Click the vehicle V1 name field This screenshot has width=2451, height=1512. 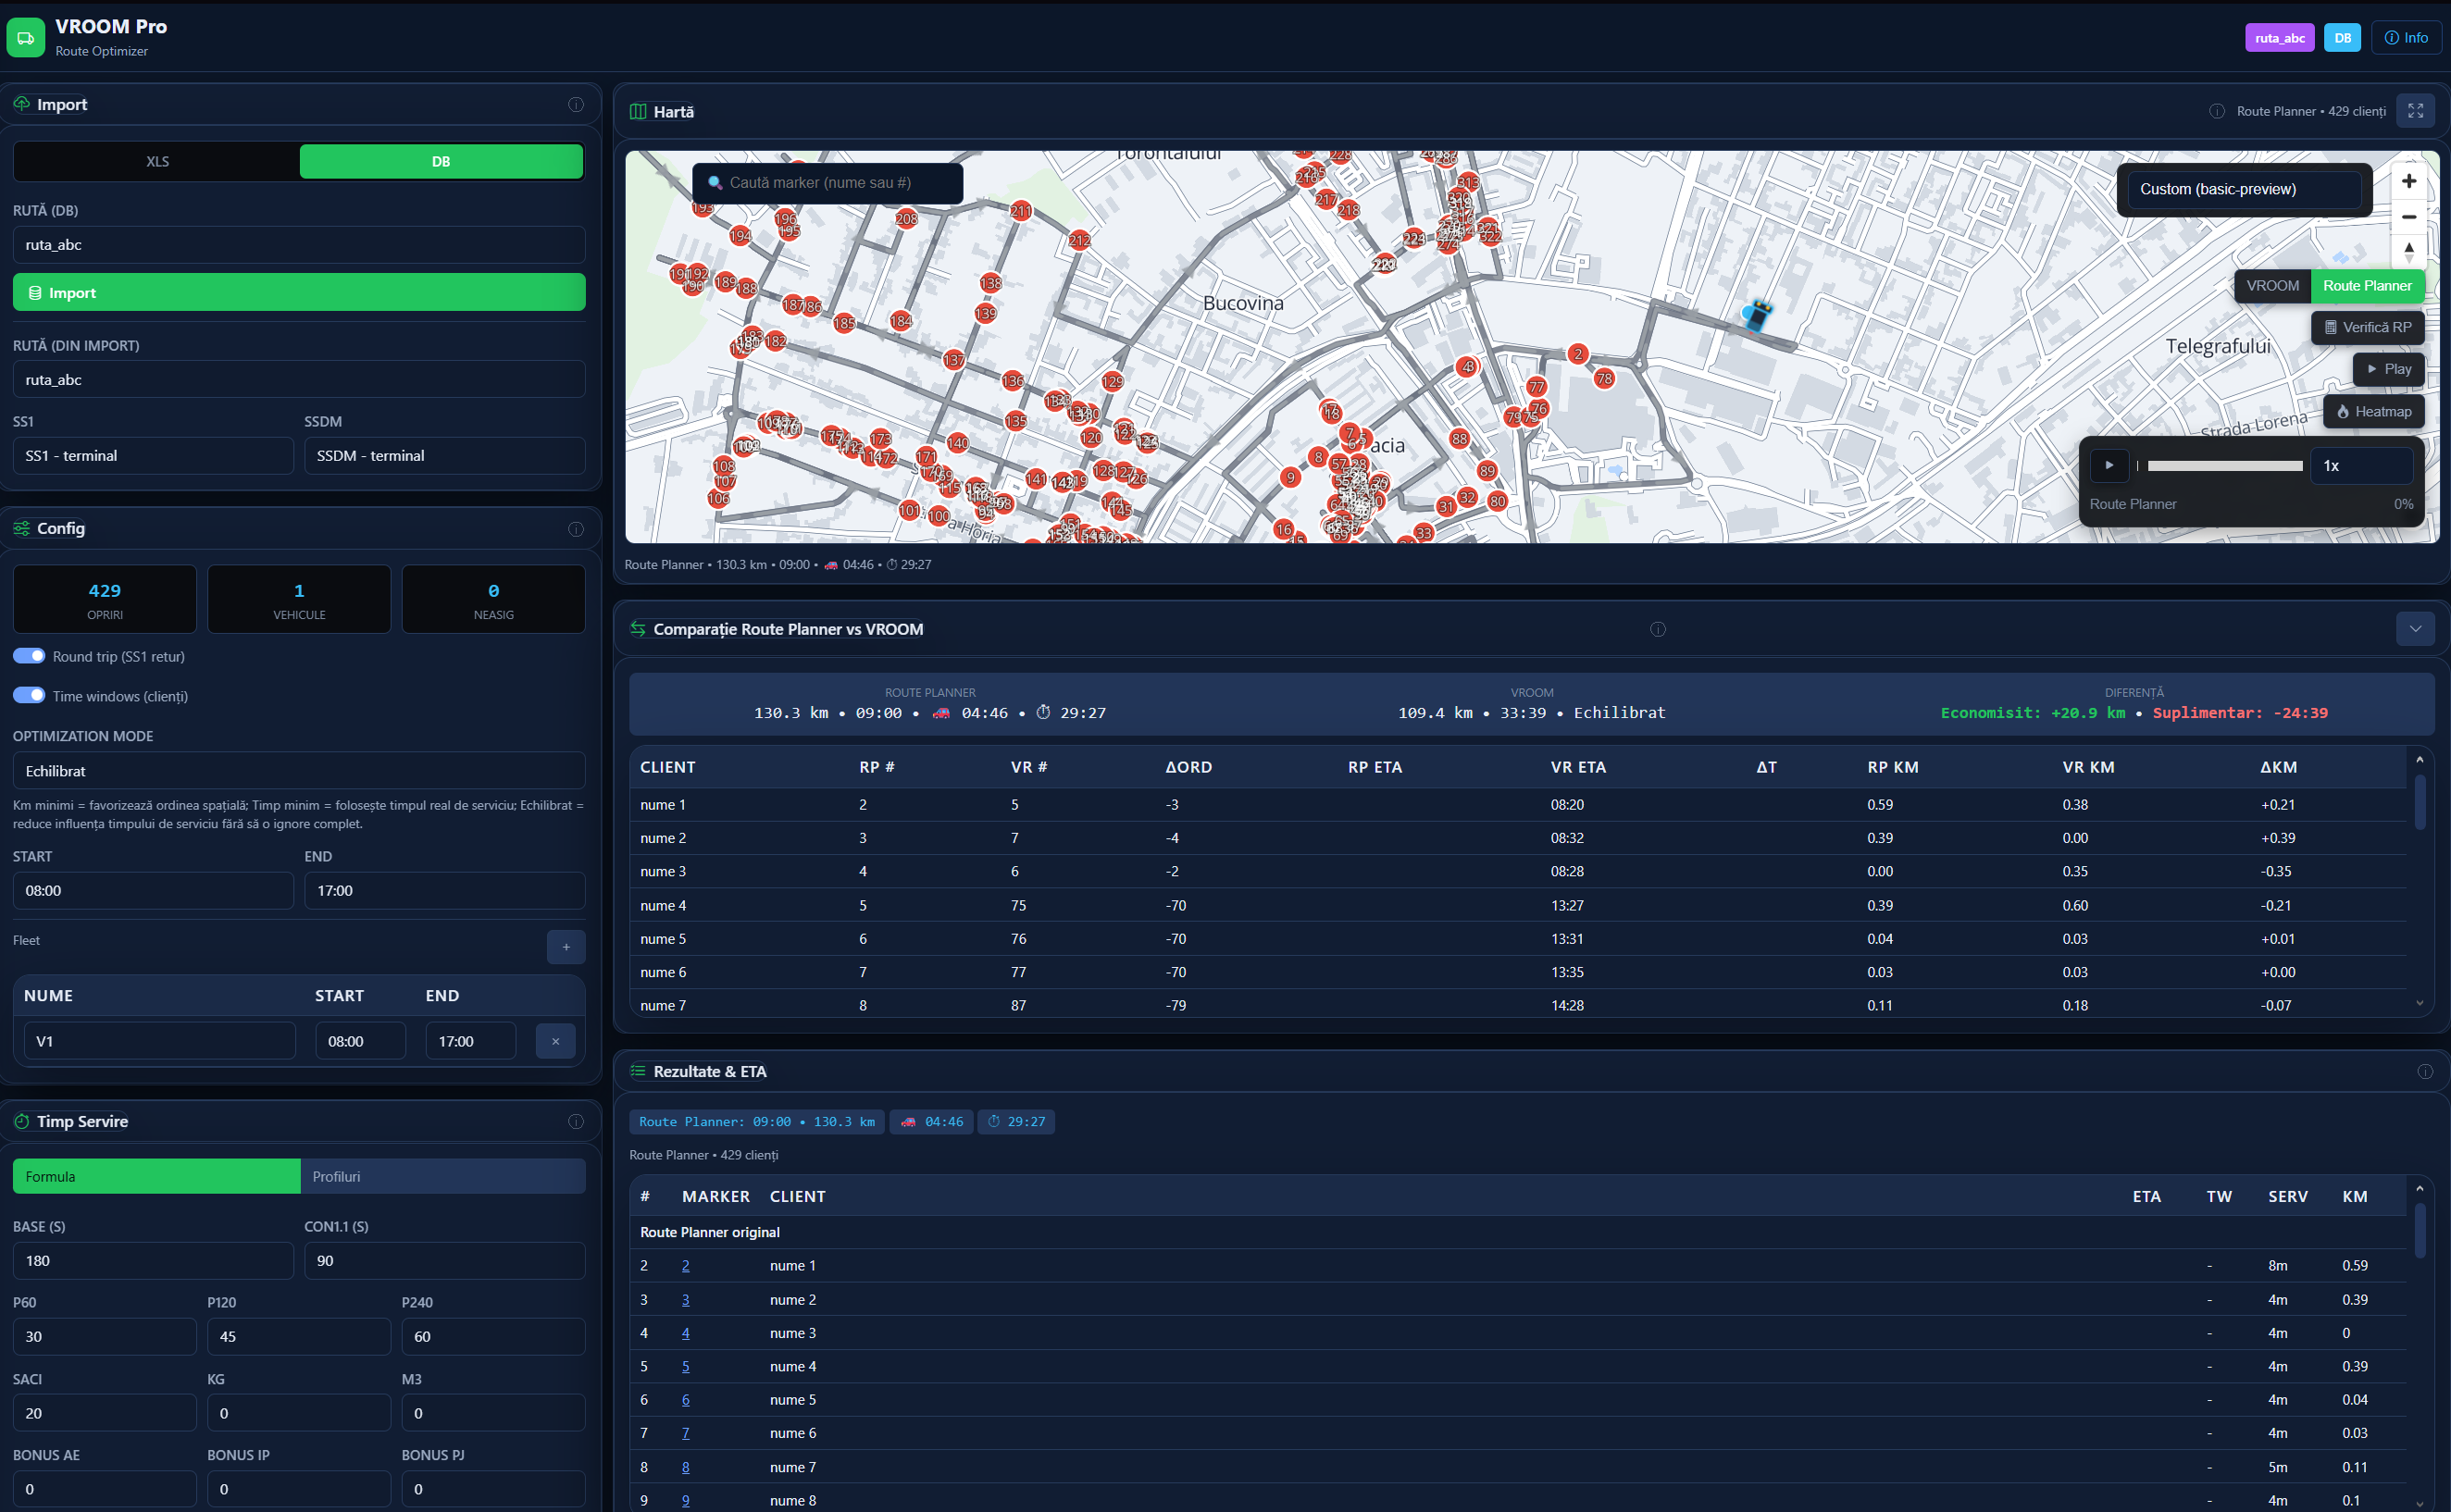tap(160, 1041)
